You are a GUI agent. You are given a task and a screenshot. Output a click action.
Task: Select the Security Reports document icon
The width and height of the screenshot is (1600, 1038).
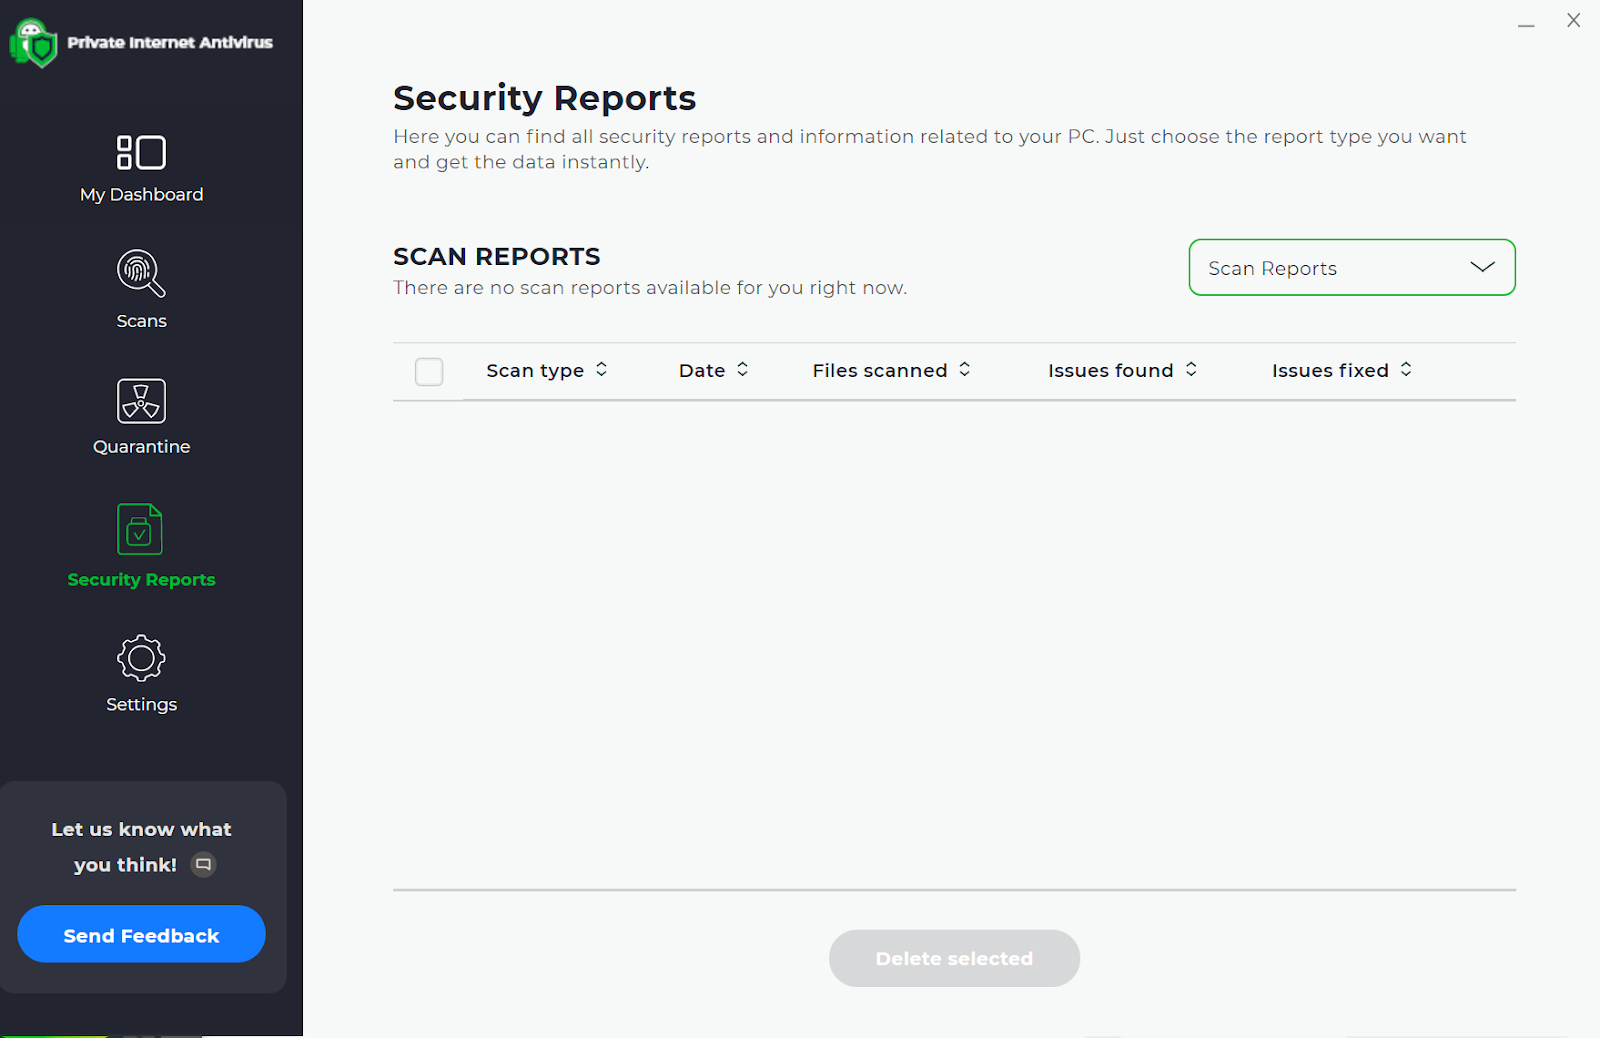coord(140,529)
